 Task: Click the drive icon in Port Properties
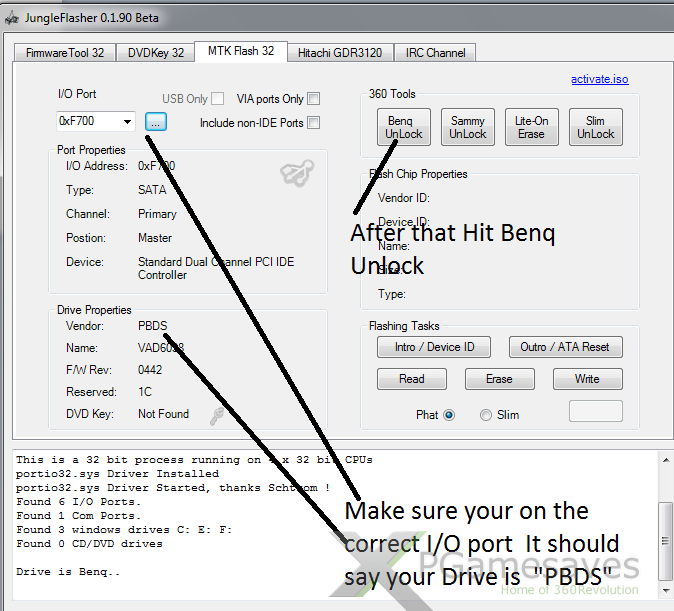pos(297,173)
